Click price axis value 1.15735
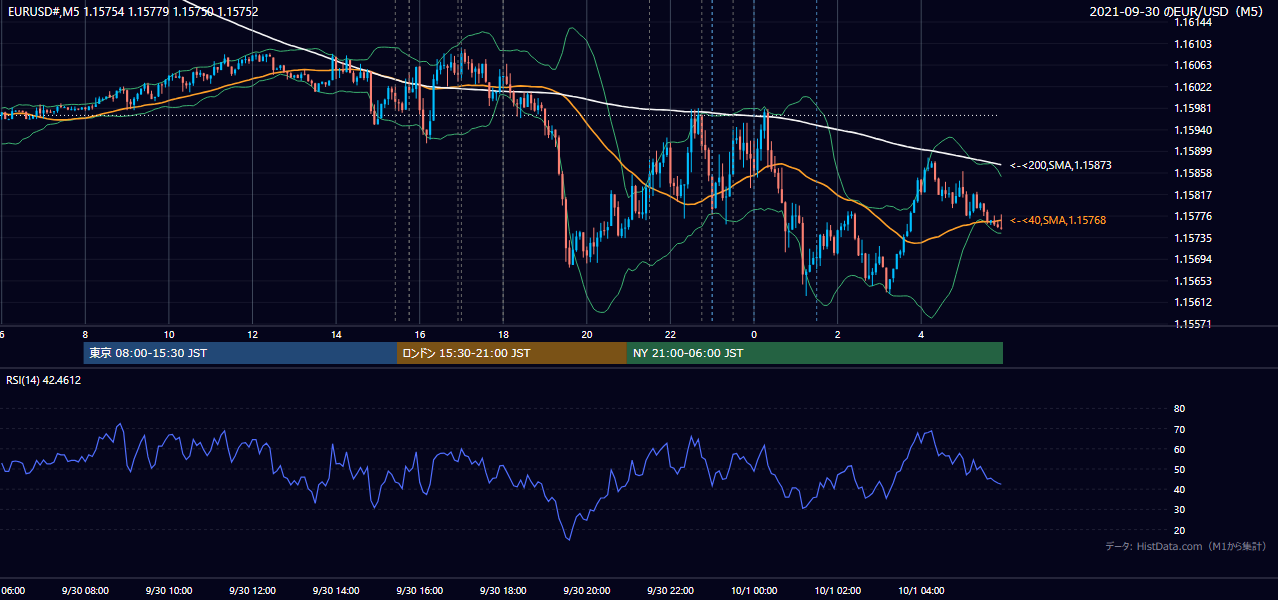 1193,238
